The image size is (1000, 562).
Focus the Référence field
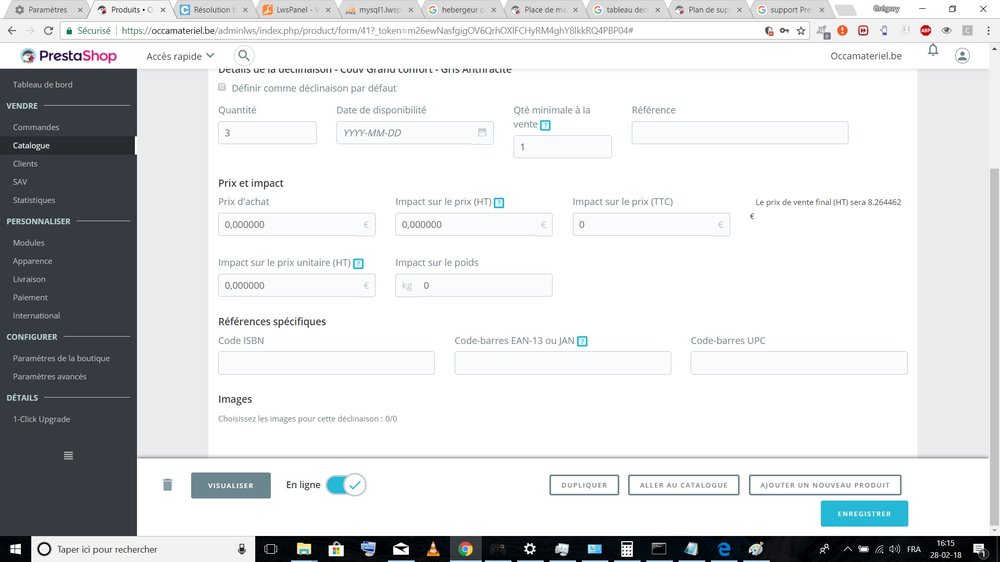click(x=740, y=133)
